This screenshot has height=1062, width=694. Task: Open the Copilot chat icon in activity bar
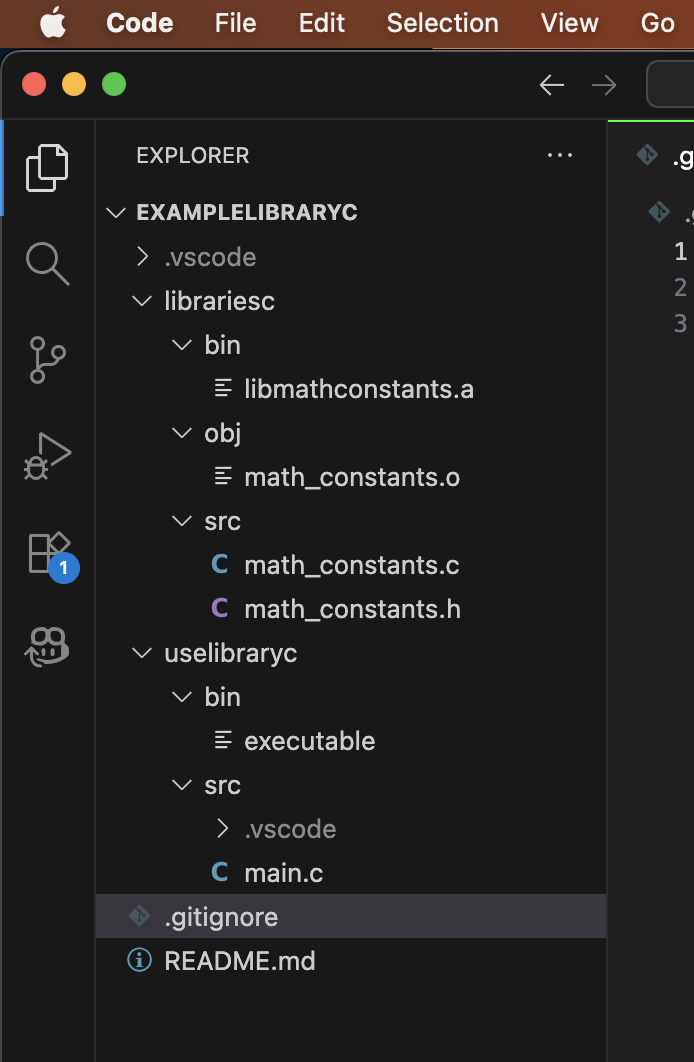pos(47,647)
